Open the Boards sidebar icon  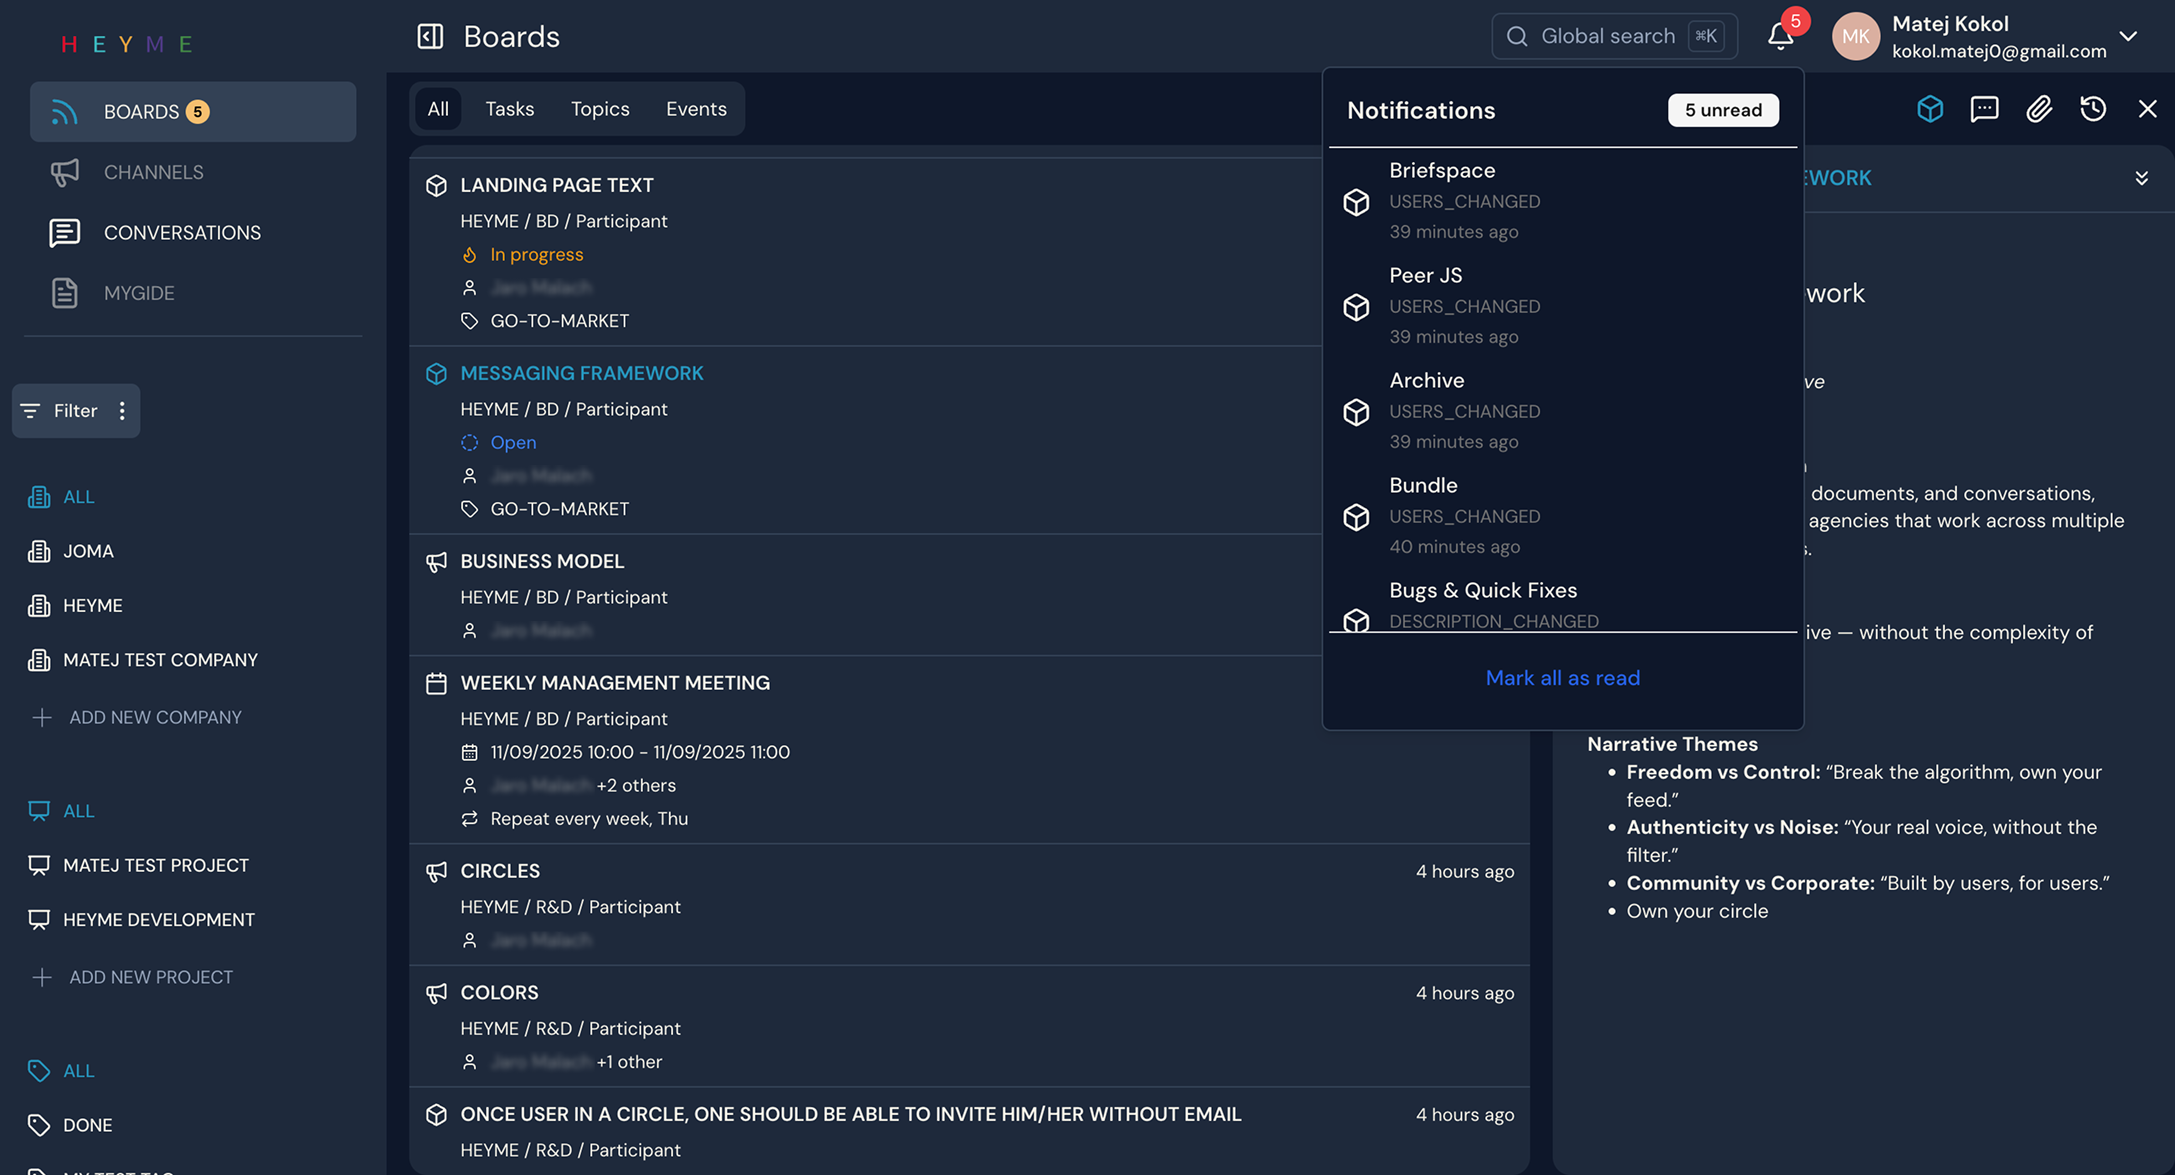(x=64, y=111)
